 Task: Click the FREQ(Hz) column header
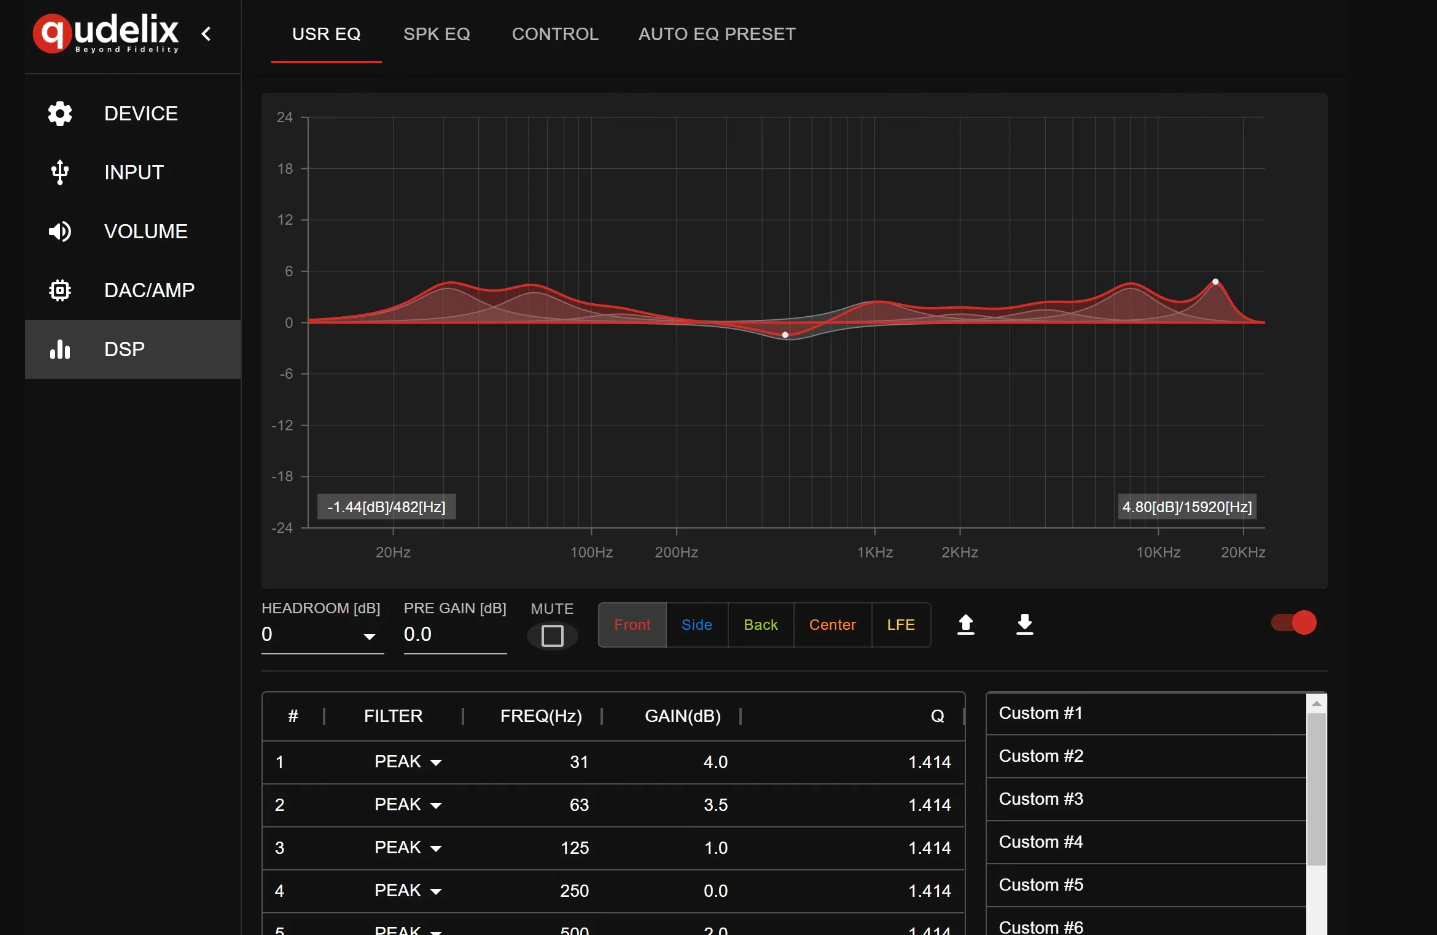pyautogui.click(x=541, y=716)
